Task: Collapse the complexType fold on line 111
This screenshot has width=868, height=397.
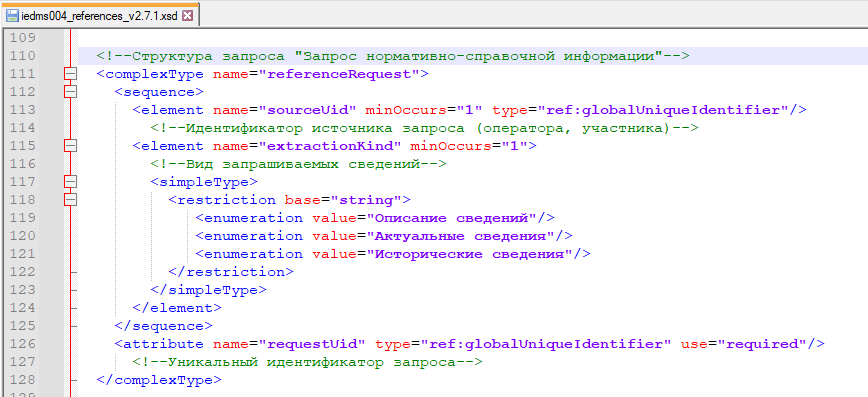Action: pyautogui.click(x=70, y=74)
